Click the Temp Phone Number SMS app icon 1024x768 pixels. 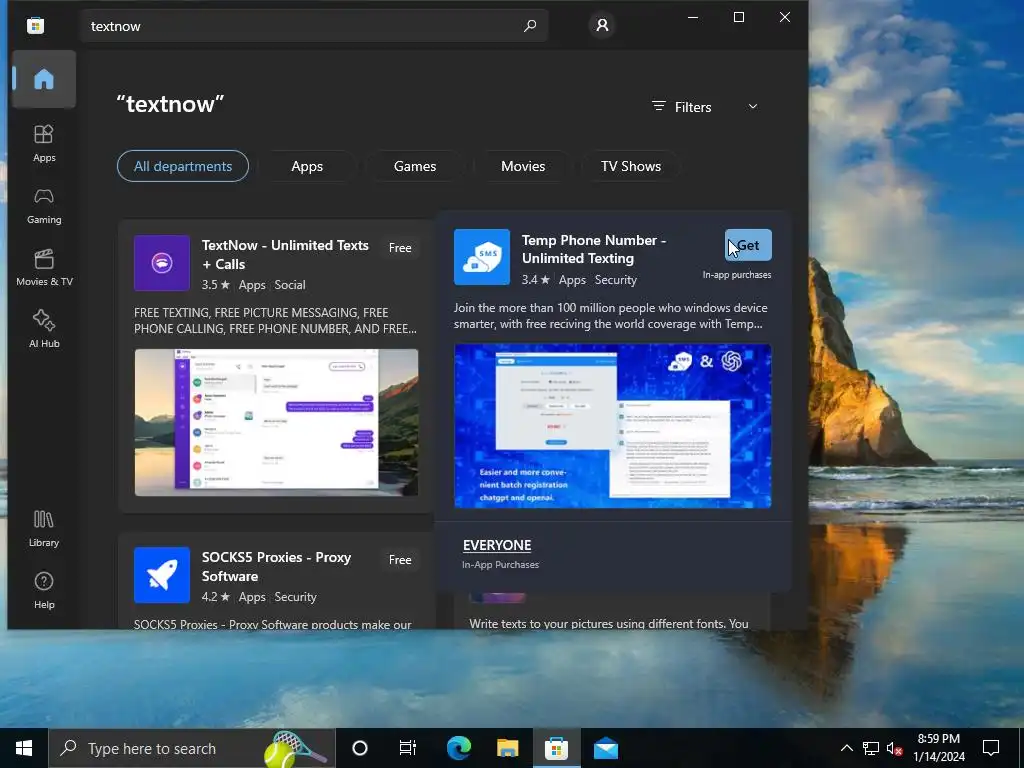point(482,257)
